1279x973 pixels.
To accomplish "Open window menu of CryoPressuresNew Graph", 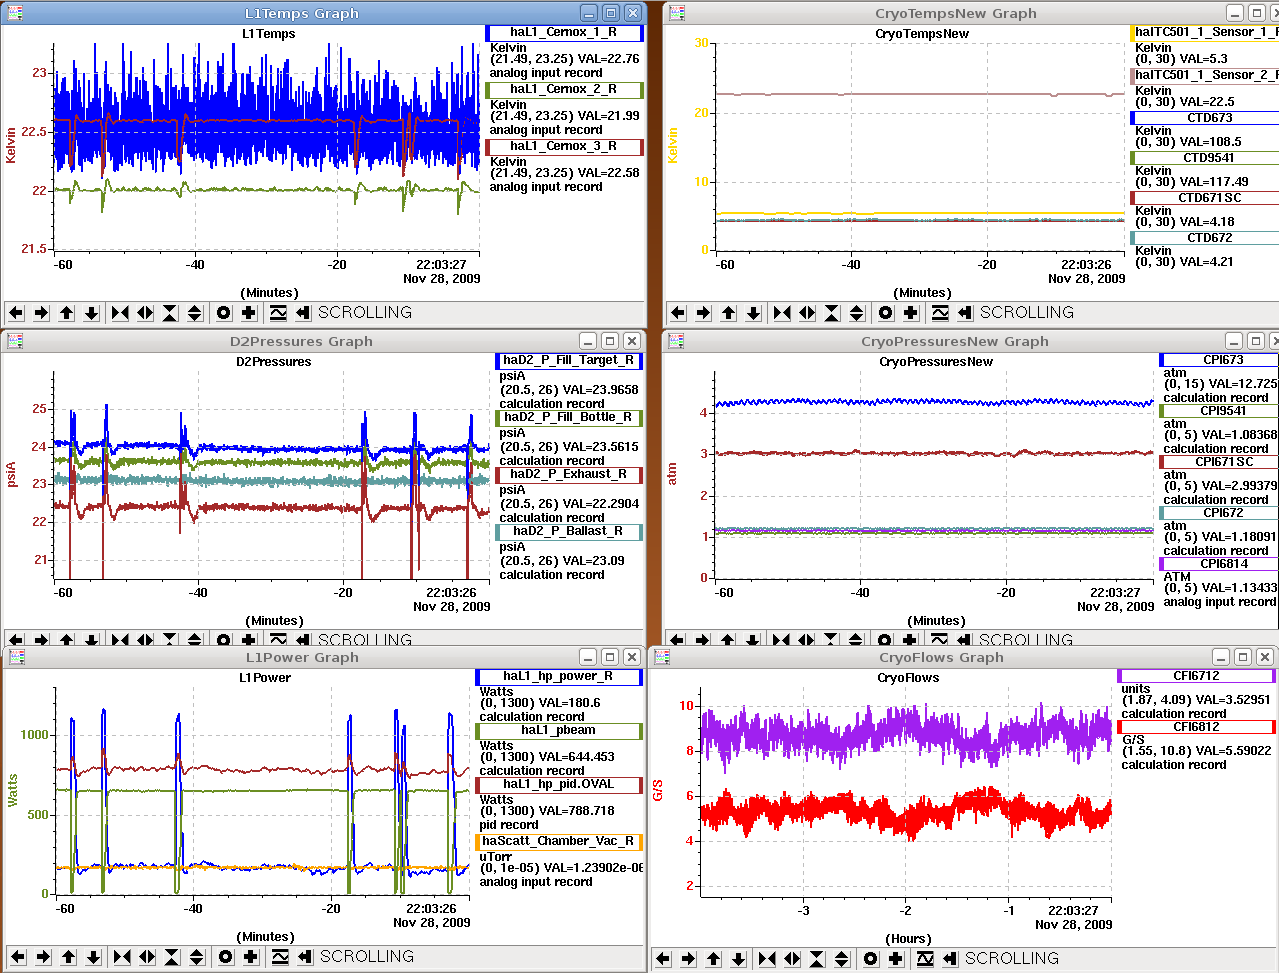I will (x=677, y=341).
